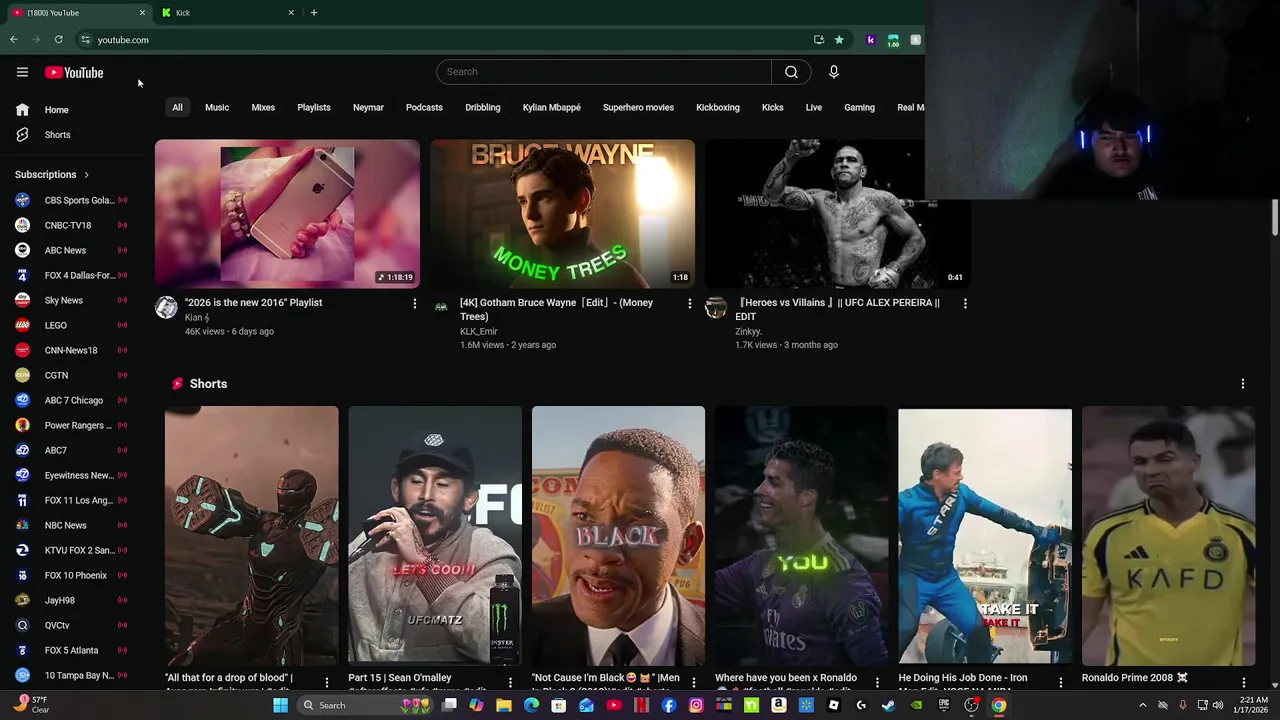The image size is (1280, 720).
Task: Open Amazon from the taskbar
Action: pyautogui.click(x=778, y=705)
